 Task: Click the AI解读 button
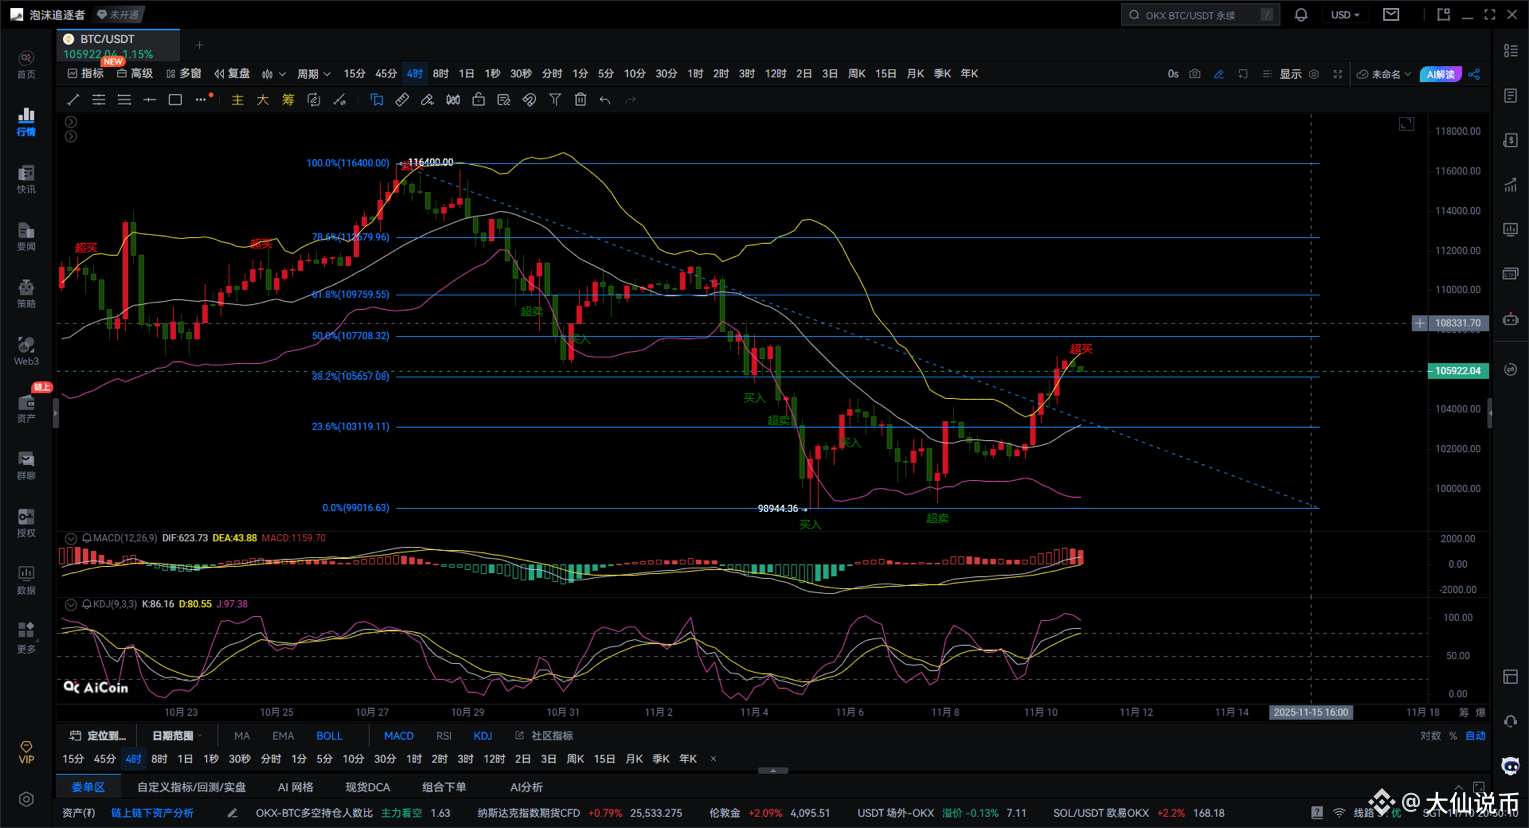pos(1440,74)
